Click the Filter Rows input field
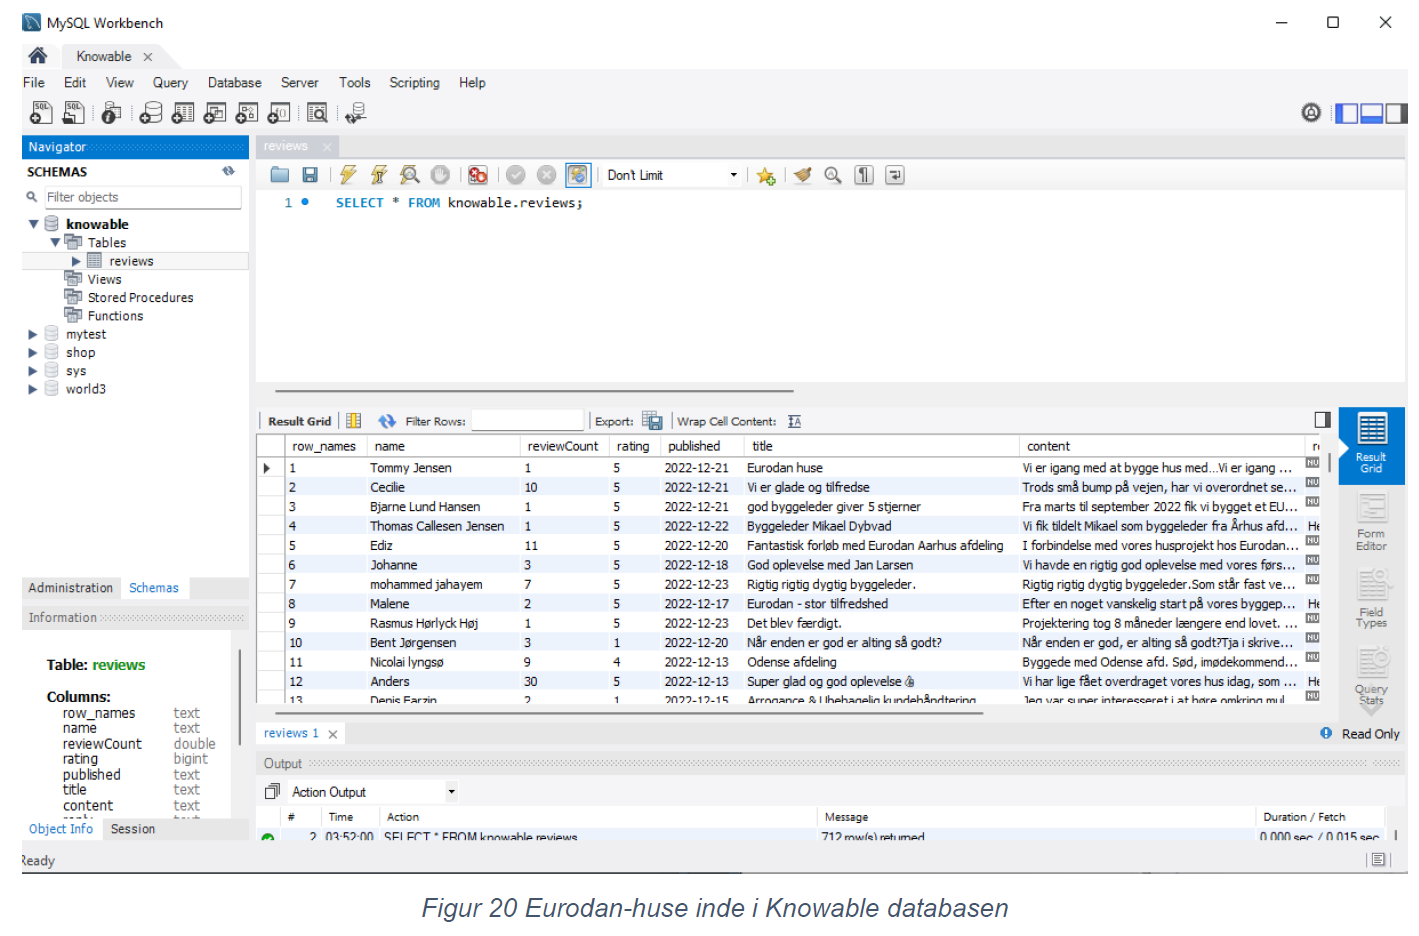The height and width of the screenshot is (936, 1419). coord(527,421)
